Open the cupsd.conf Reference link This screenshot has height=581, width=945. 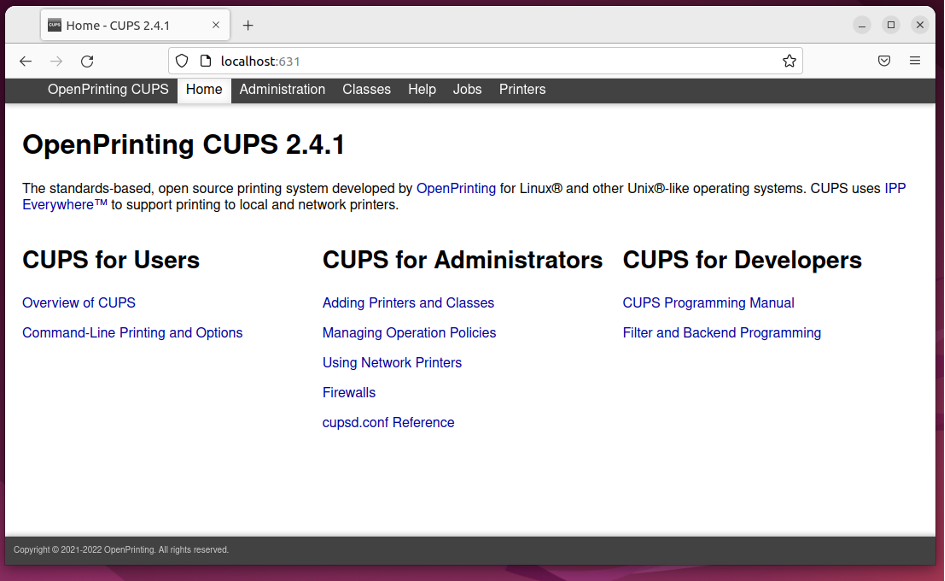(388, 423)
